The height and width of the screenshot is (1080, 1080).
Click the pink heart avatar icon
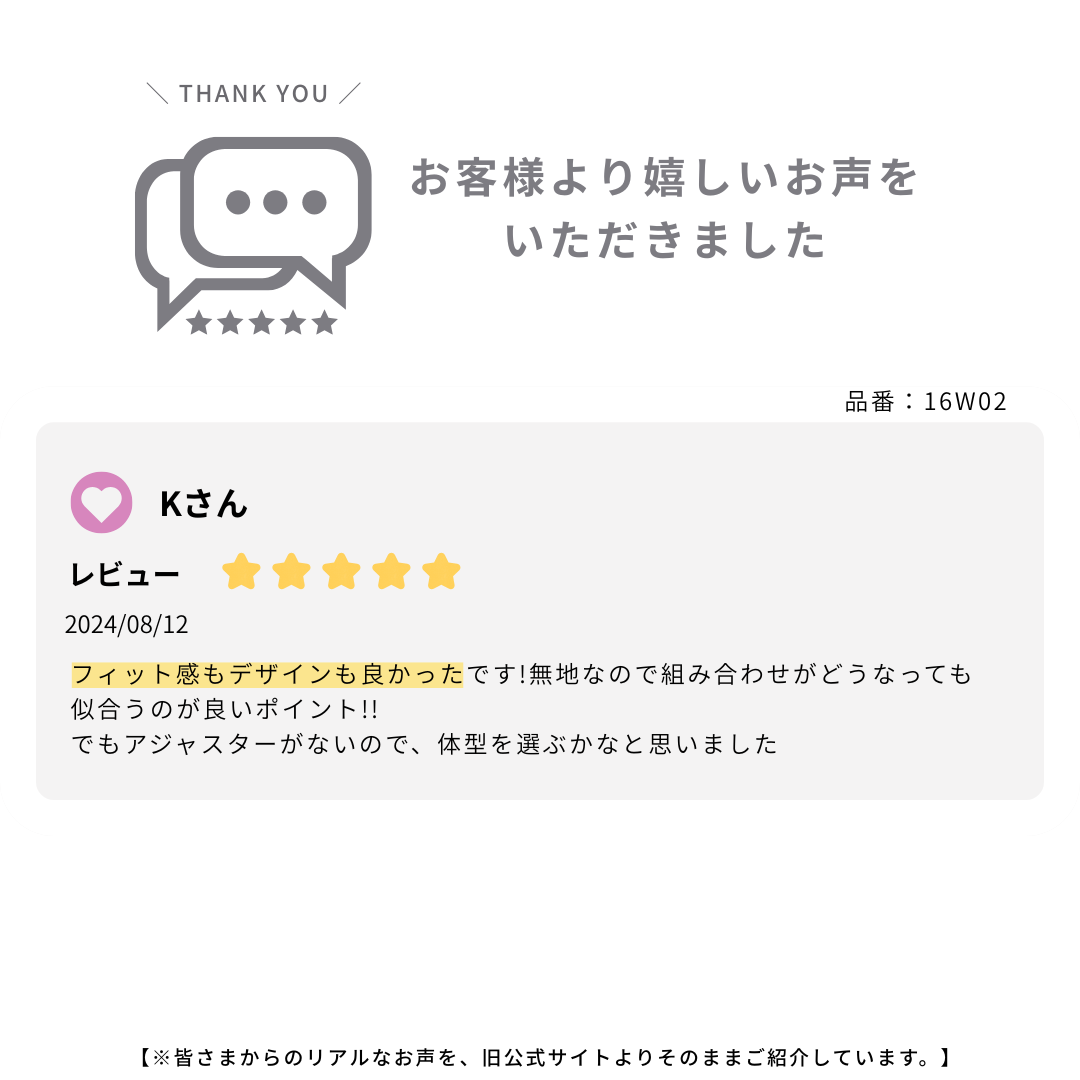pyautogui.click(x=101, y=502)
